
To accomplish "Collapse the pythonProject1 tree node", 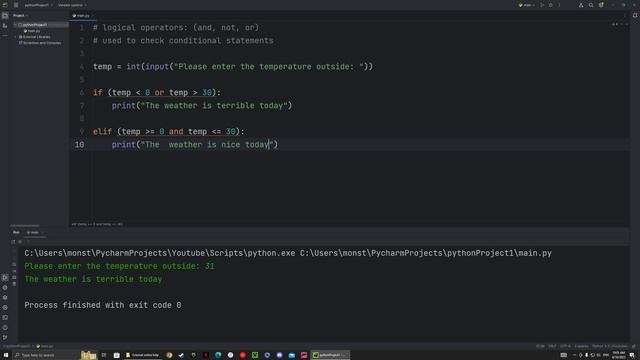I will (16, 25).
